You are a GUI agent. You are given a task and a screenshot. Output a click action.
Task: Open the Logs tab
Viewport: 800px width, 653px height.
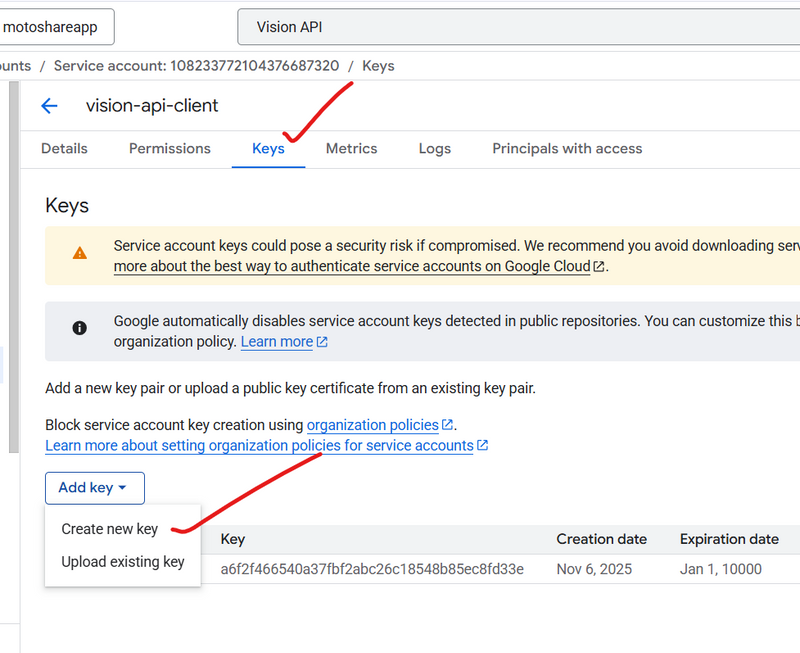pyautogui.click(x=435, y=148)
